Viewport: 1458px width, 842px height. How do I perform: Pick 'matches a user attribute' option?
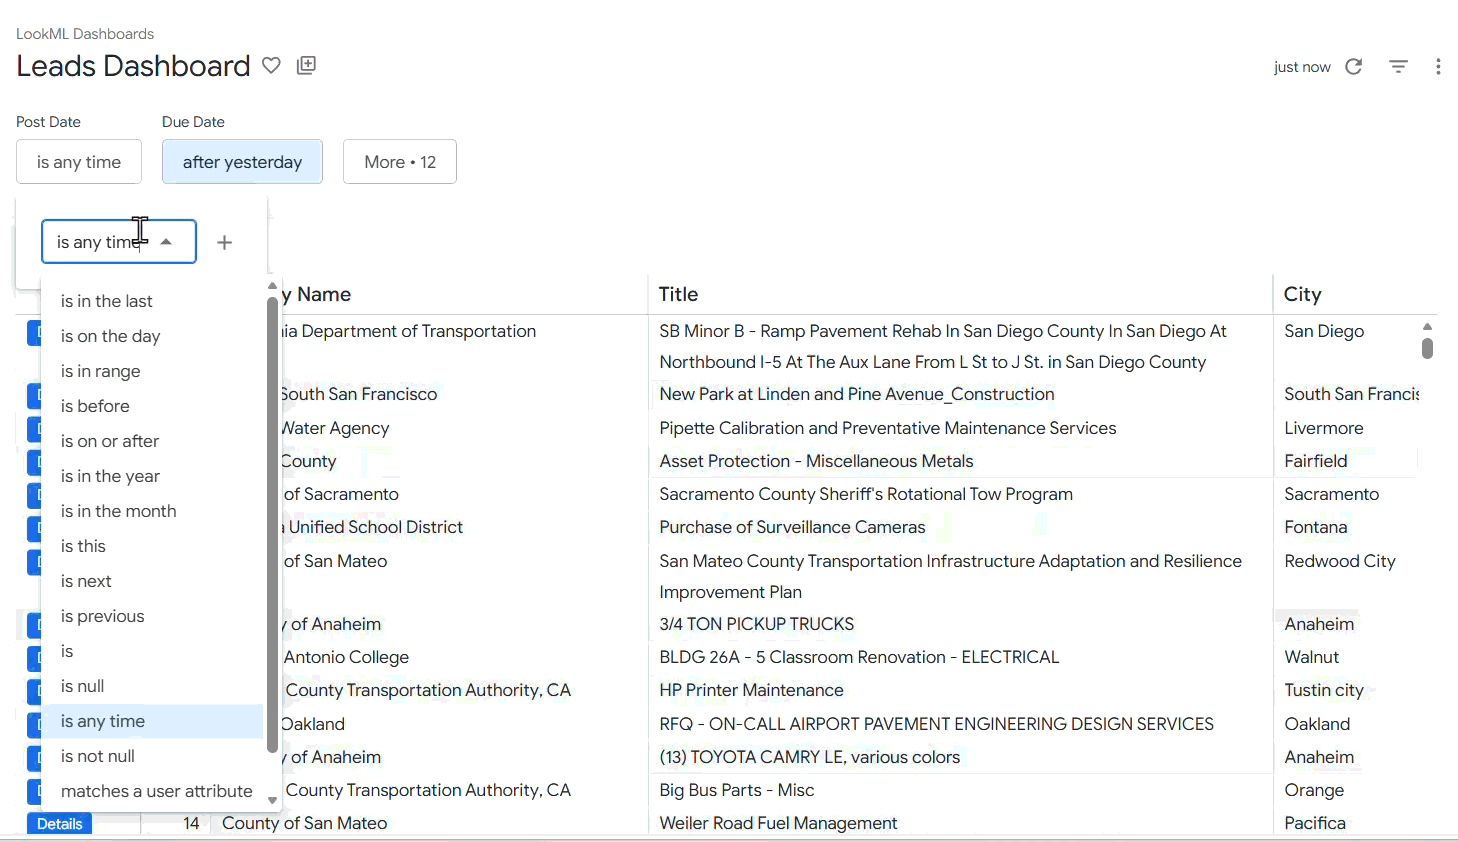tap(152, 791)
